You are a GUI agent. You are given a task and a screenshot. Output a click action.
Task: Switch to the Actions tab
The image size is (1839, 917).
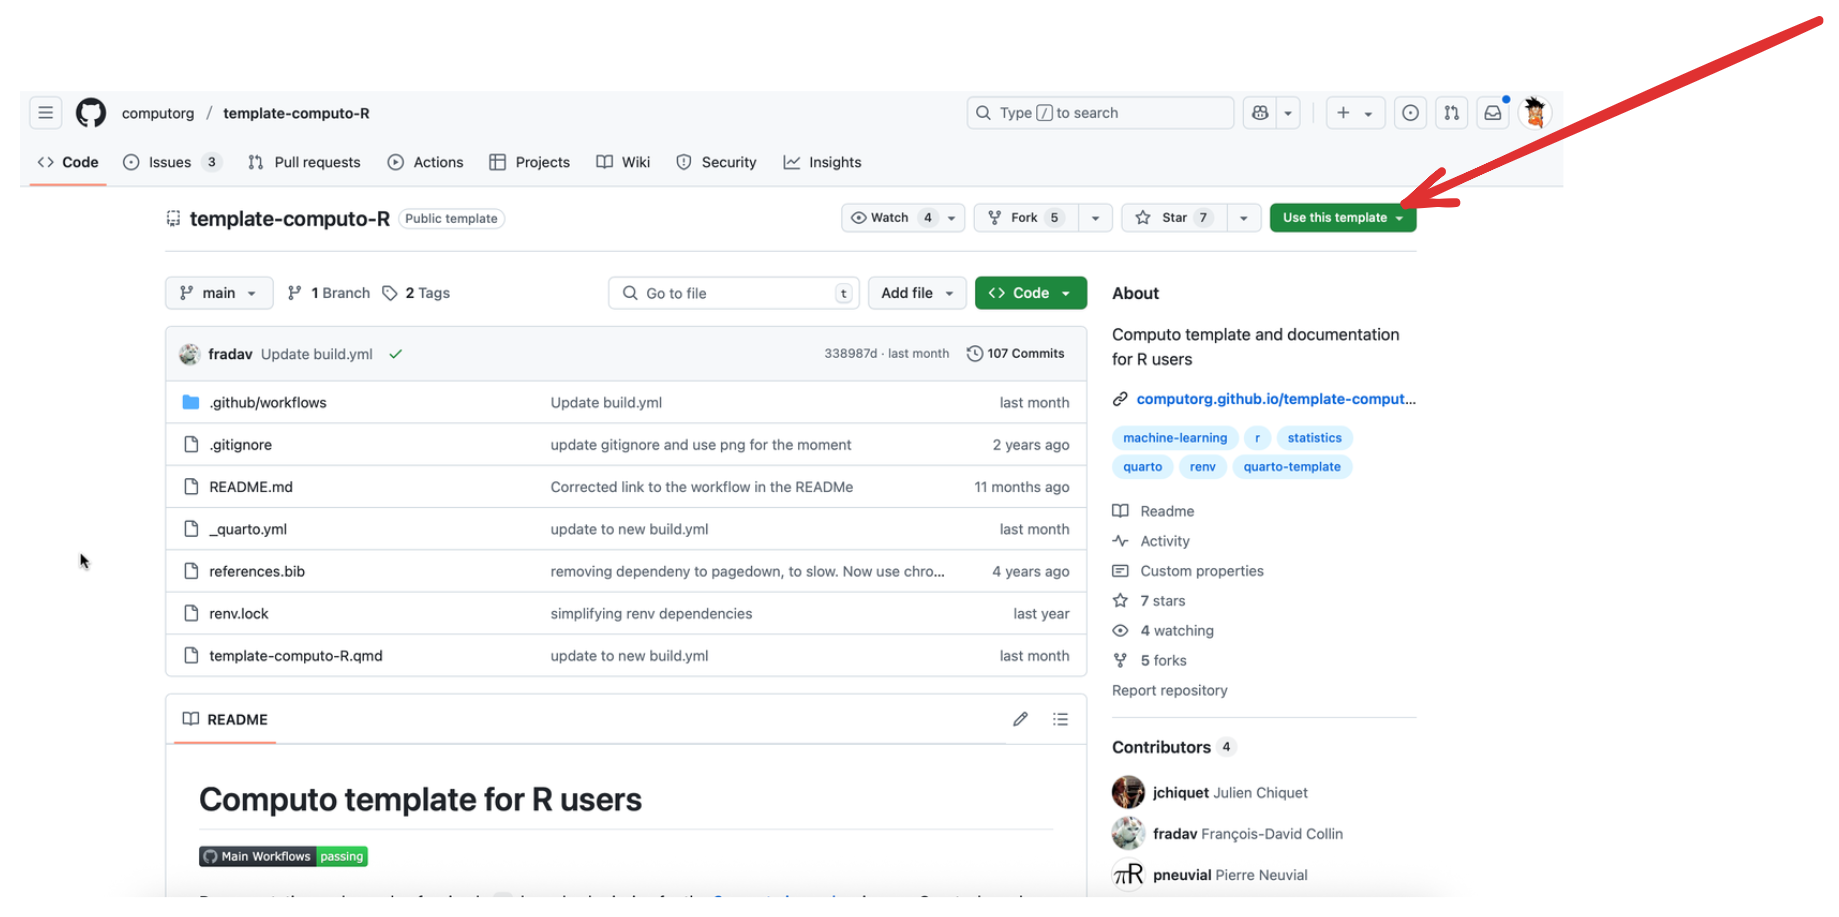(425, 162)
